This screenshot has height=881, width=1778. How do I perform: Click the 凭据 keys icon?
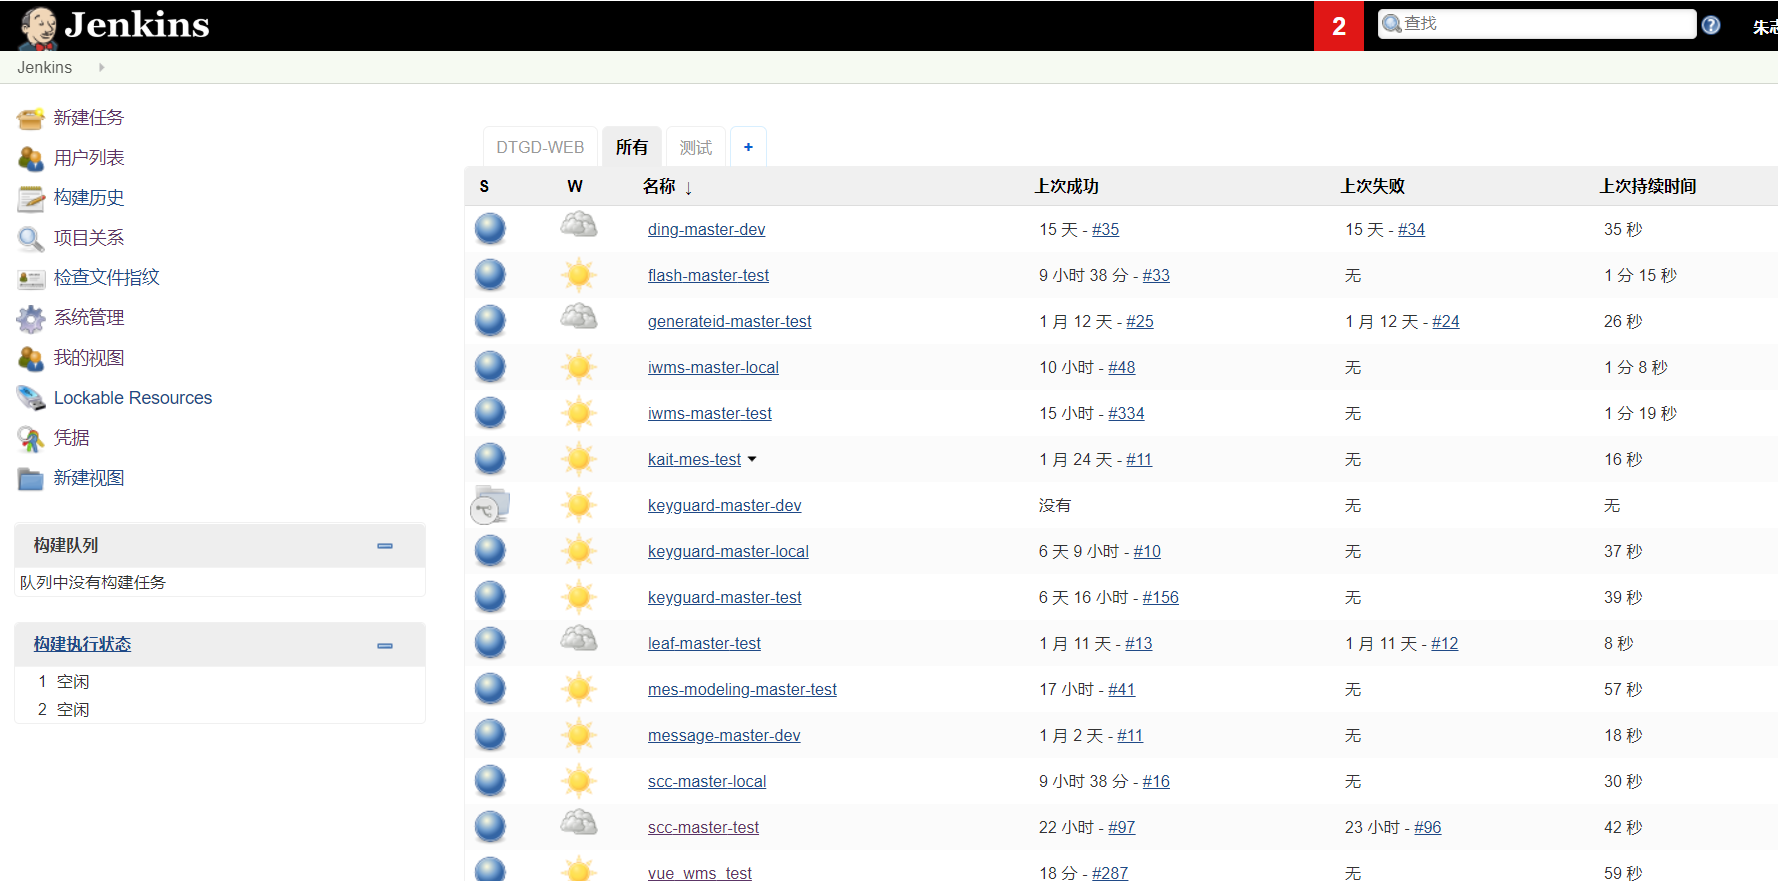point(31,438)
